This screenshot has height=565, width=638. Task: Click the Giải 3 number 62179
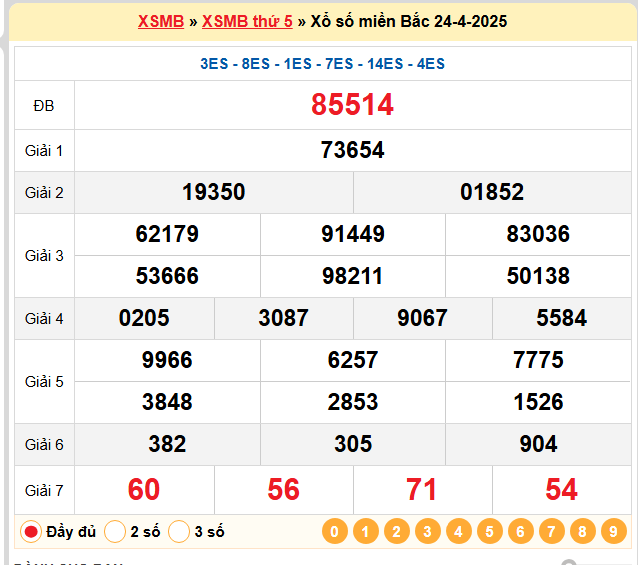[x=167, y=234]
